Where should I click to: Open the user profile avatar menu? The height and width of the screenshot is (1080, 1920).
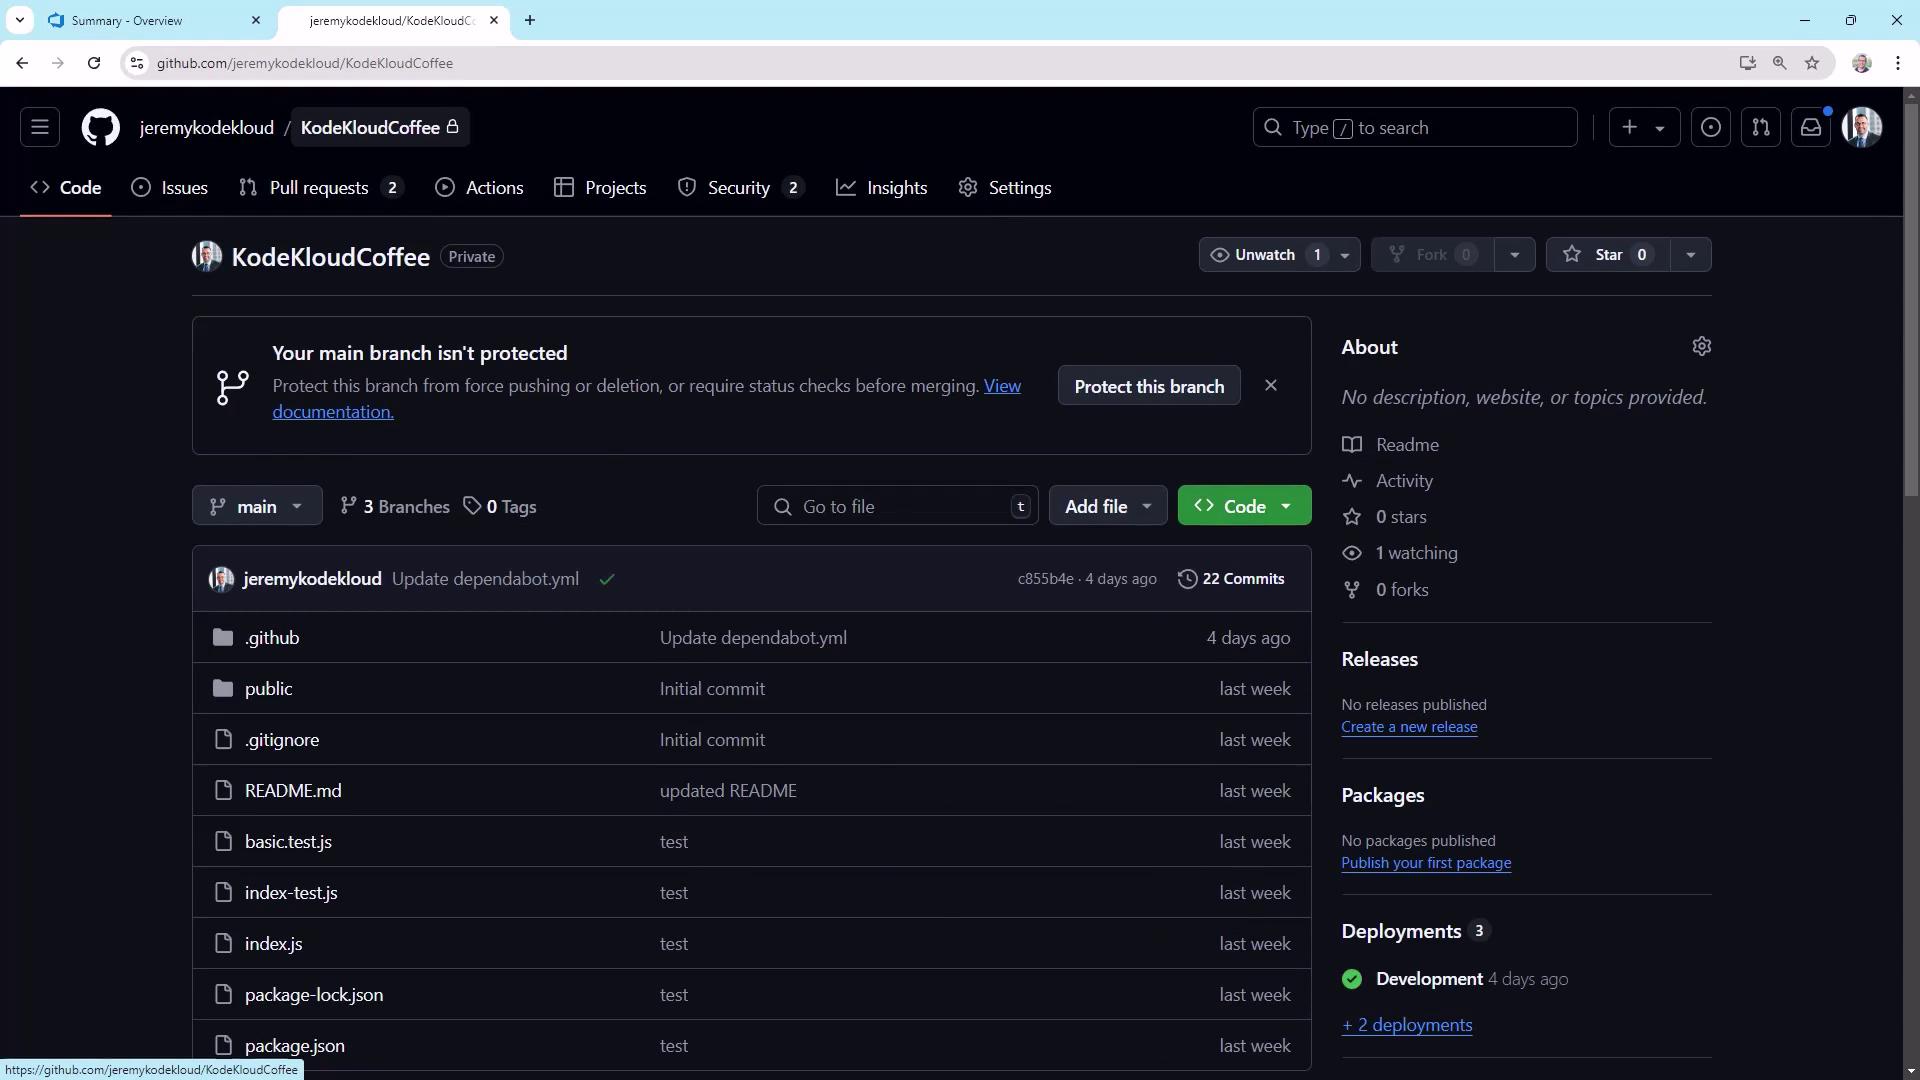coord(1862,128)
